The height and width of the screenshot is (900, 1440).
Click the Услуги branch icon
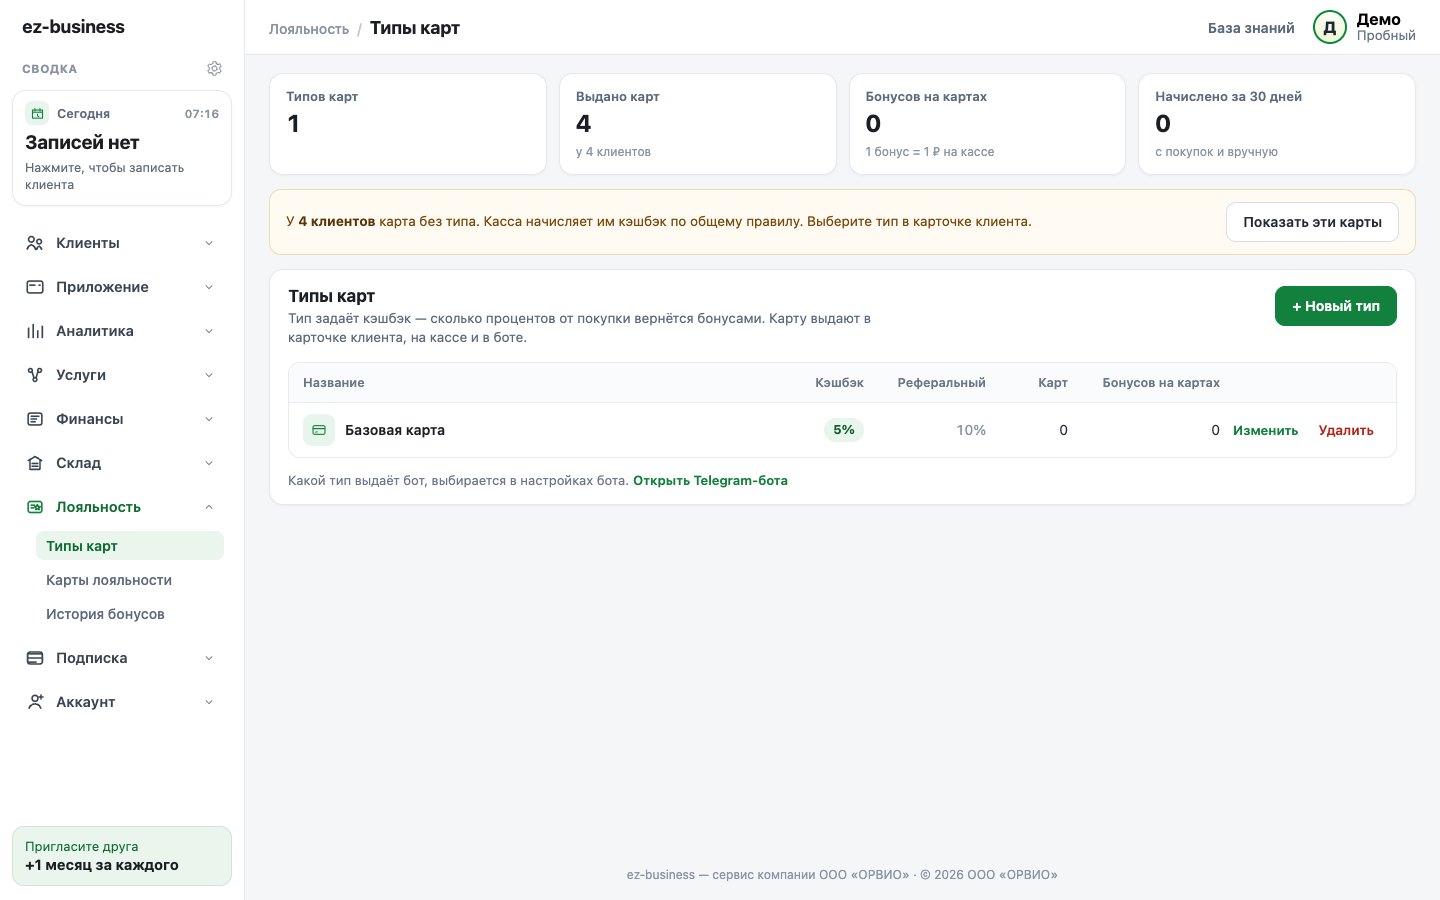click(x=35, y=375)
